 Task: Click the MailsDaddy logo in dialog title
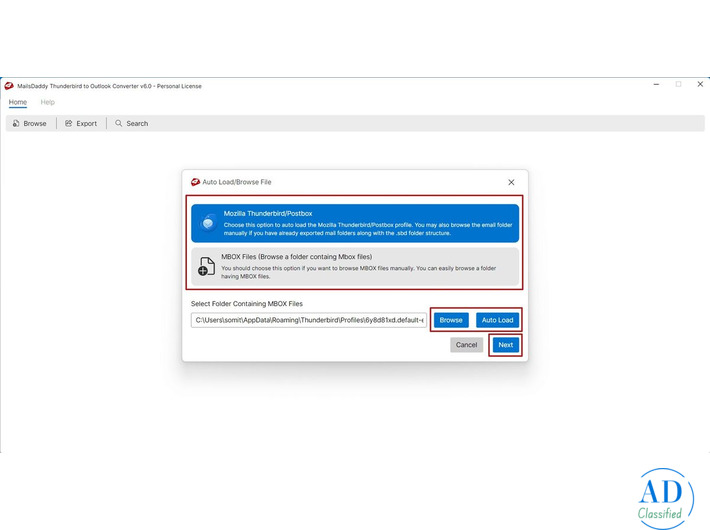tap(196, 182)
